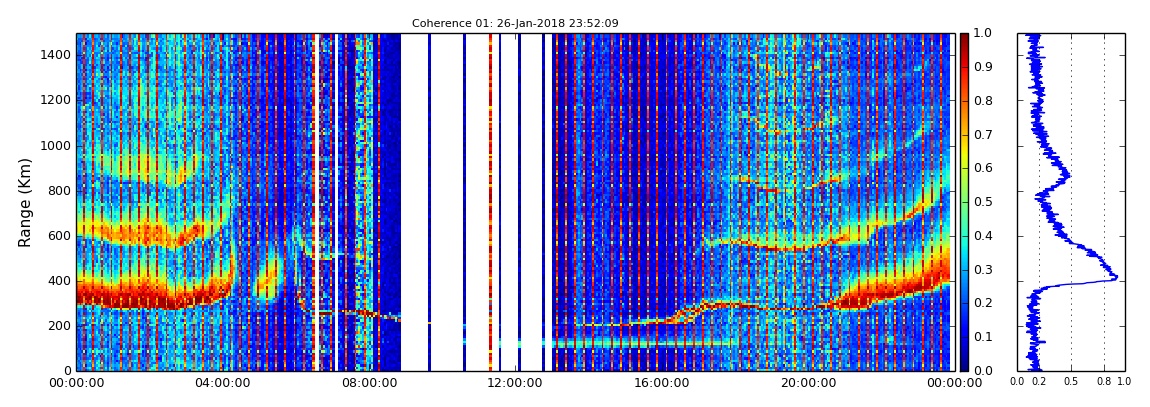The image size is (1150, 407).
Task: Click the 0.9 colorbar tick label
Action: [x=981, y=67]
